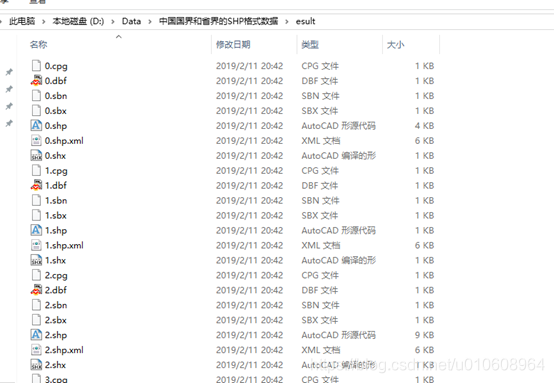This screenshot has width=554, height=383.
Task: Click the file icon of 1.sbx
Action: click(36, 215)
